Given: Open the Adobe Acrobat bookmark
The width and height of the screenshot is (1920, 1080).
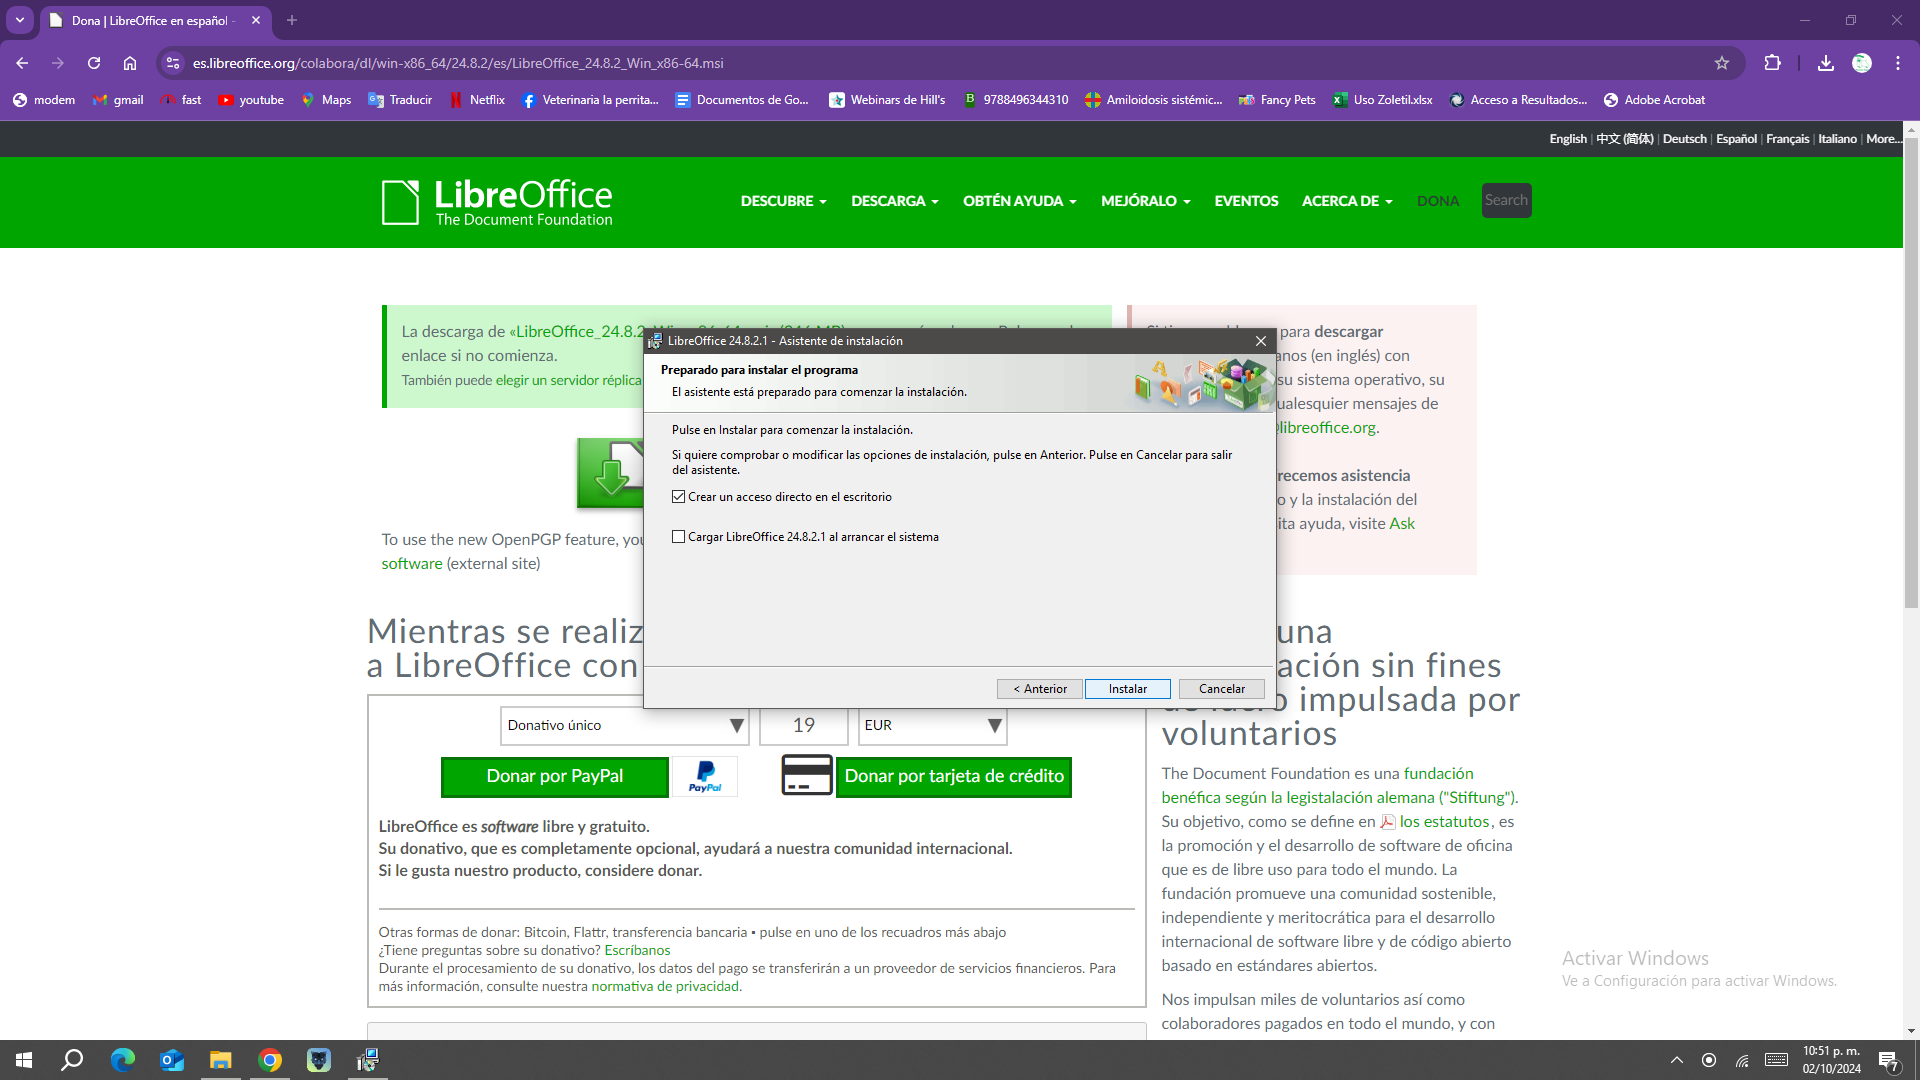Looking at the screenshot, I should pos(1654,100).
